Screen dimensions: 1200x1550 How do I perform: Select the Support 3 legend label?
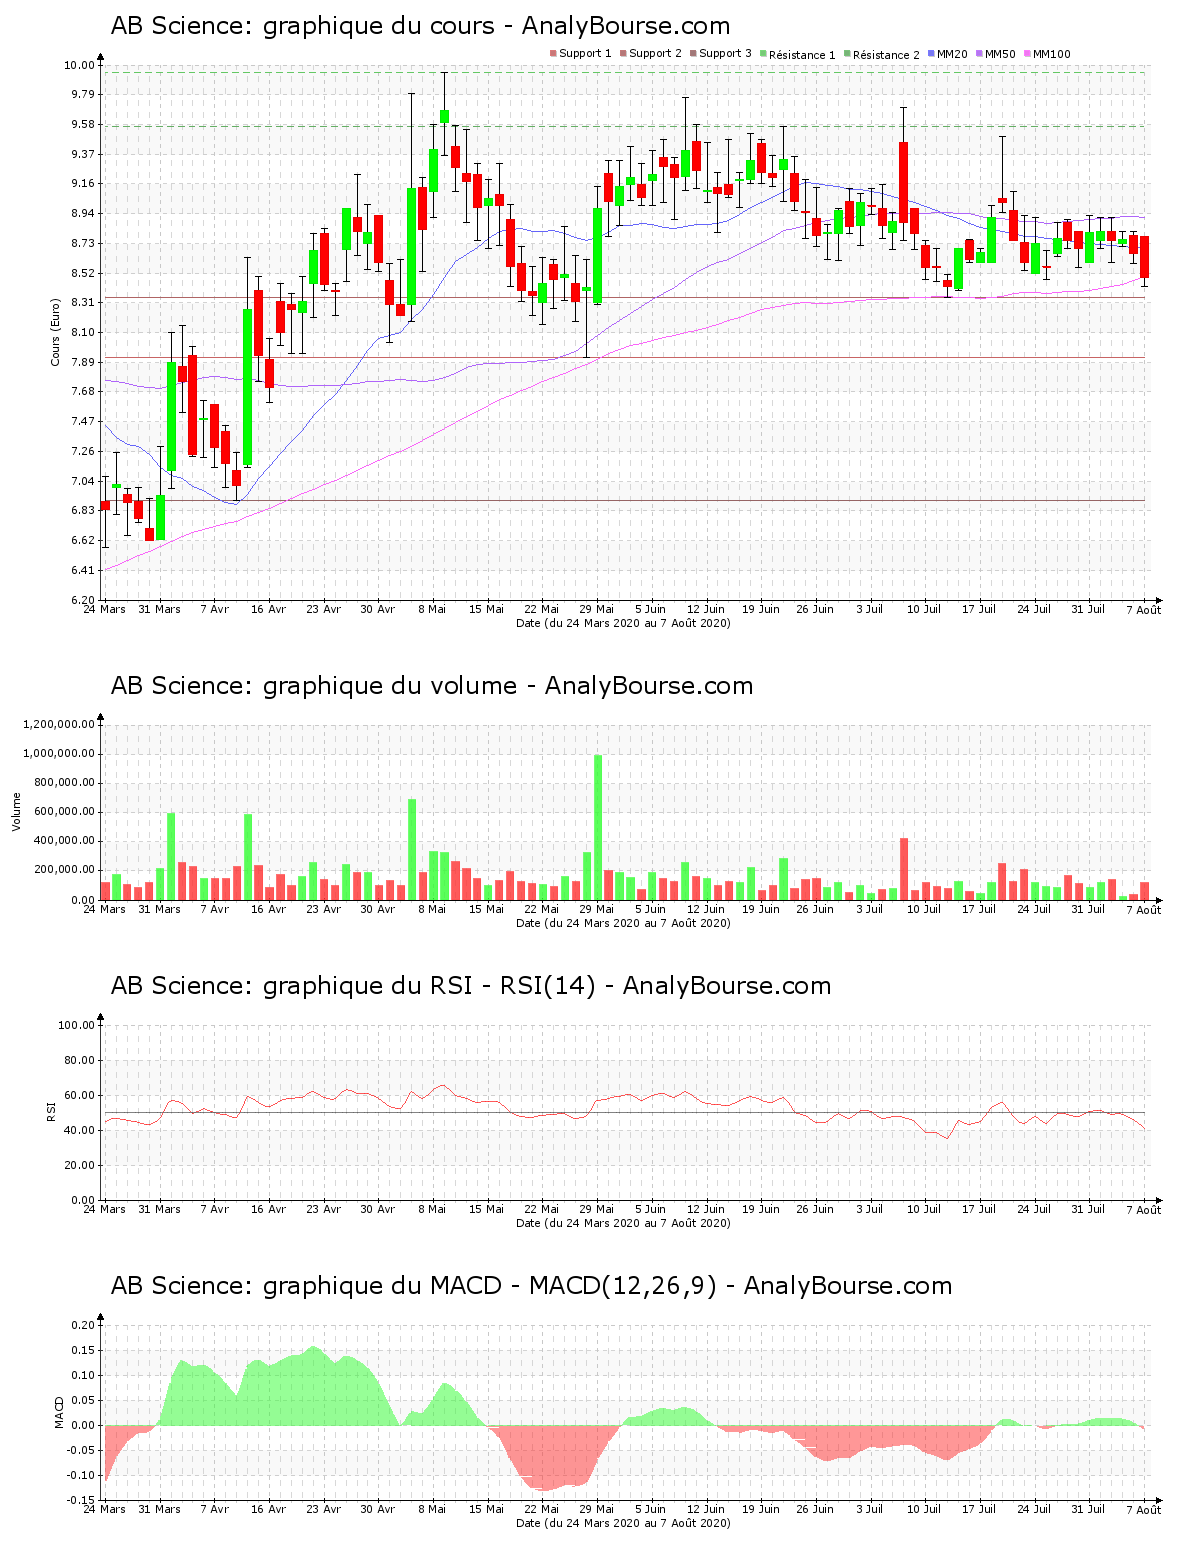[725, 54]
